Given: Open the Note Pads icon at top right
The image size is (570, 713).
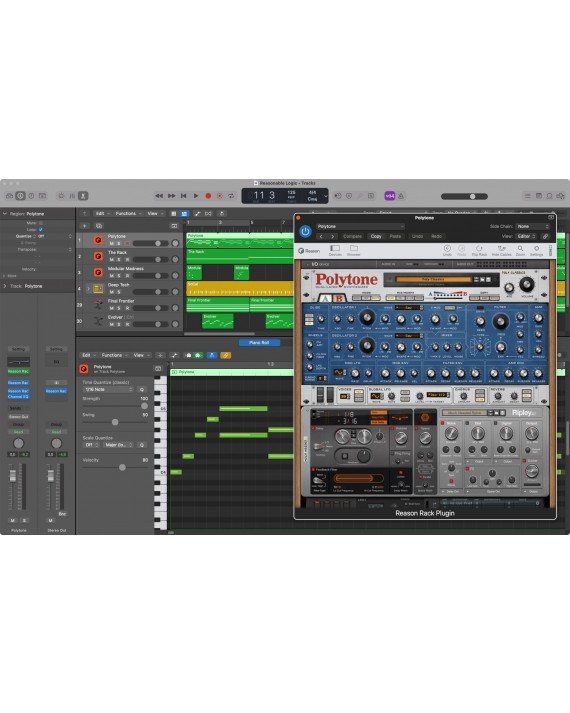Looking at the screenshot, I should tap(539, 196).
